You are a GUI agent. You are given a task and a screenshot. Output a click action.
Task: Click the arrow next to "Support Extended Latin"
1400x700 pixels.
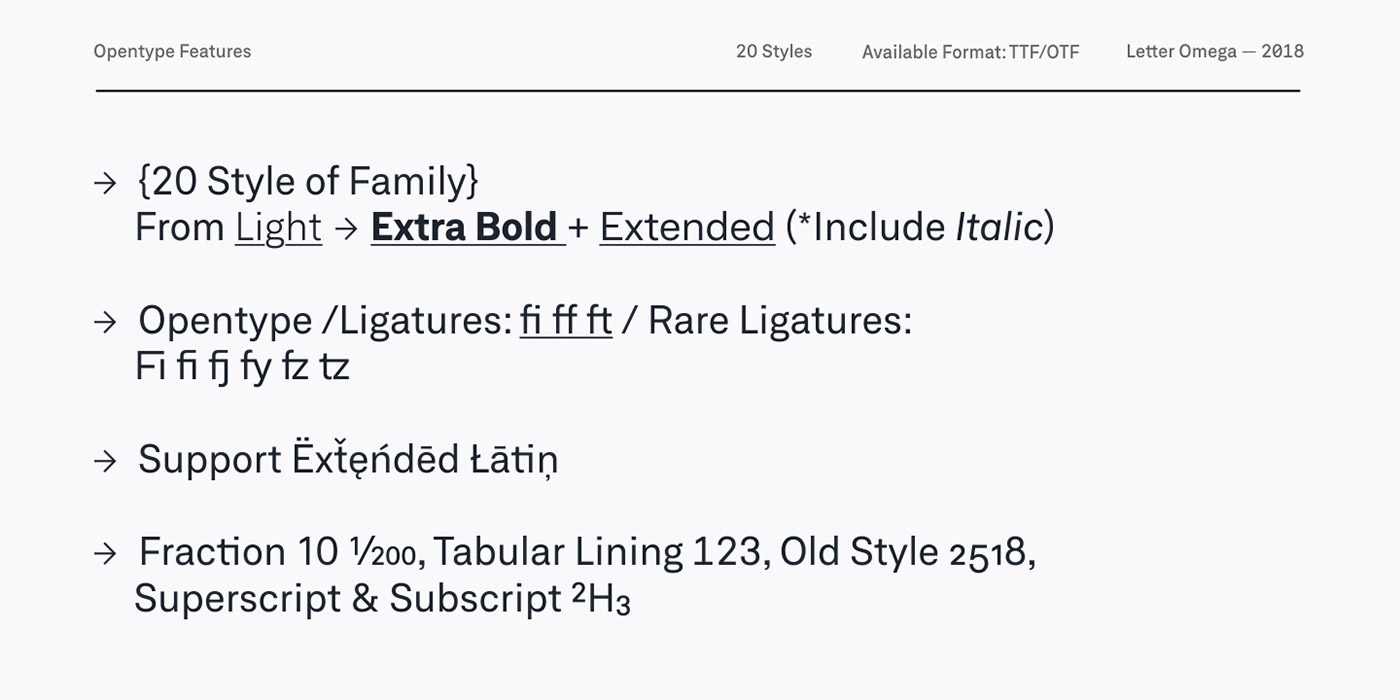[105, 461]
